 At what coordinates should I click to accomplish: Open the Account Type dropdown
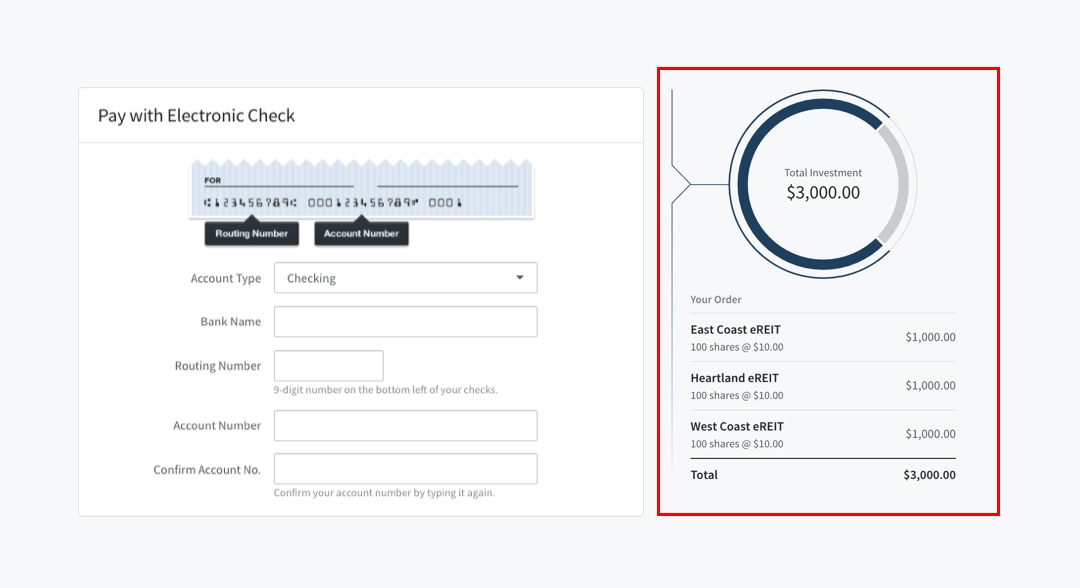pyautogui.click(x=405, y=278)
